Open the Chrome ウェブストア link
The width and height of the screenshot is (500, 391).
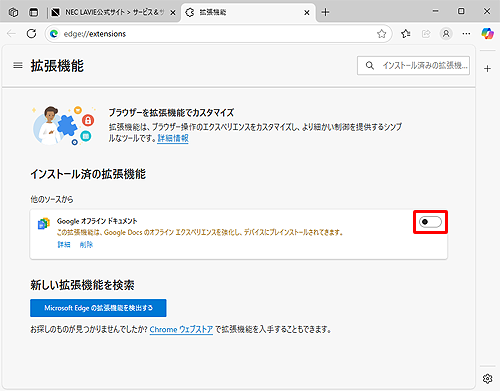(181, 329)
